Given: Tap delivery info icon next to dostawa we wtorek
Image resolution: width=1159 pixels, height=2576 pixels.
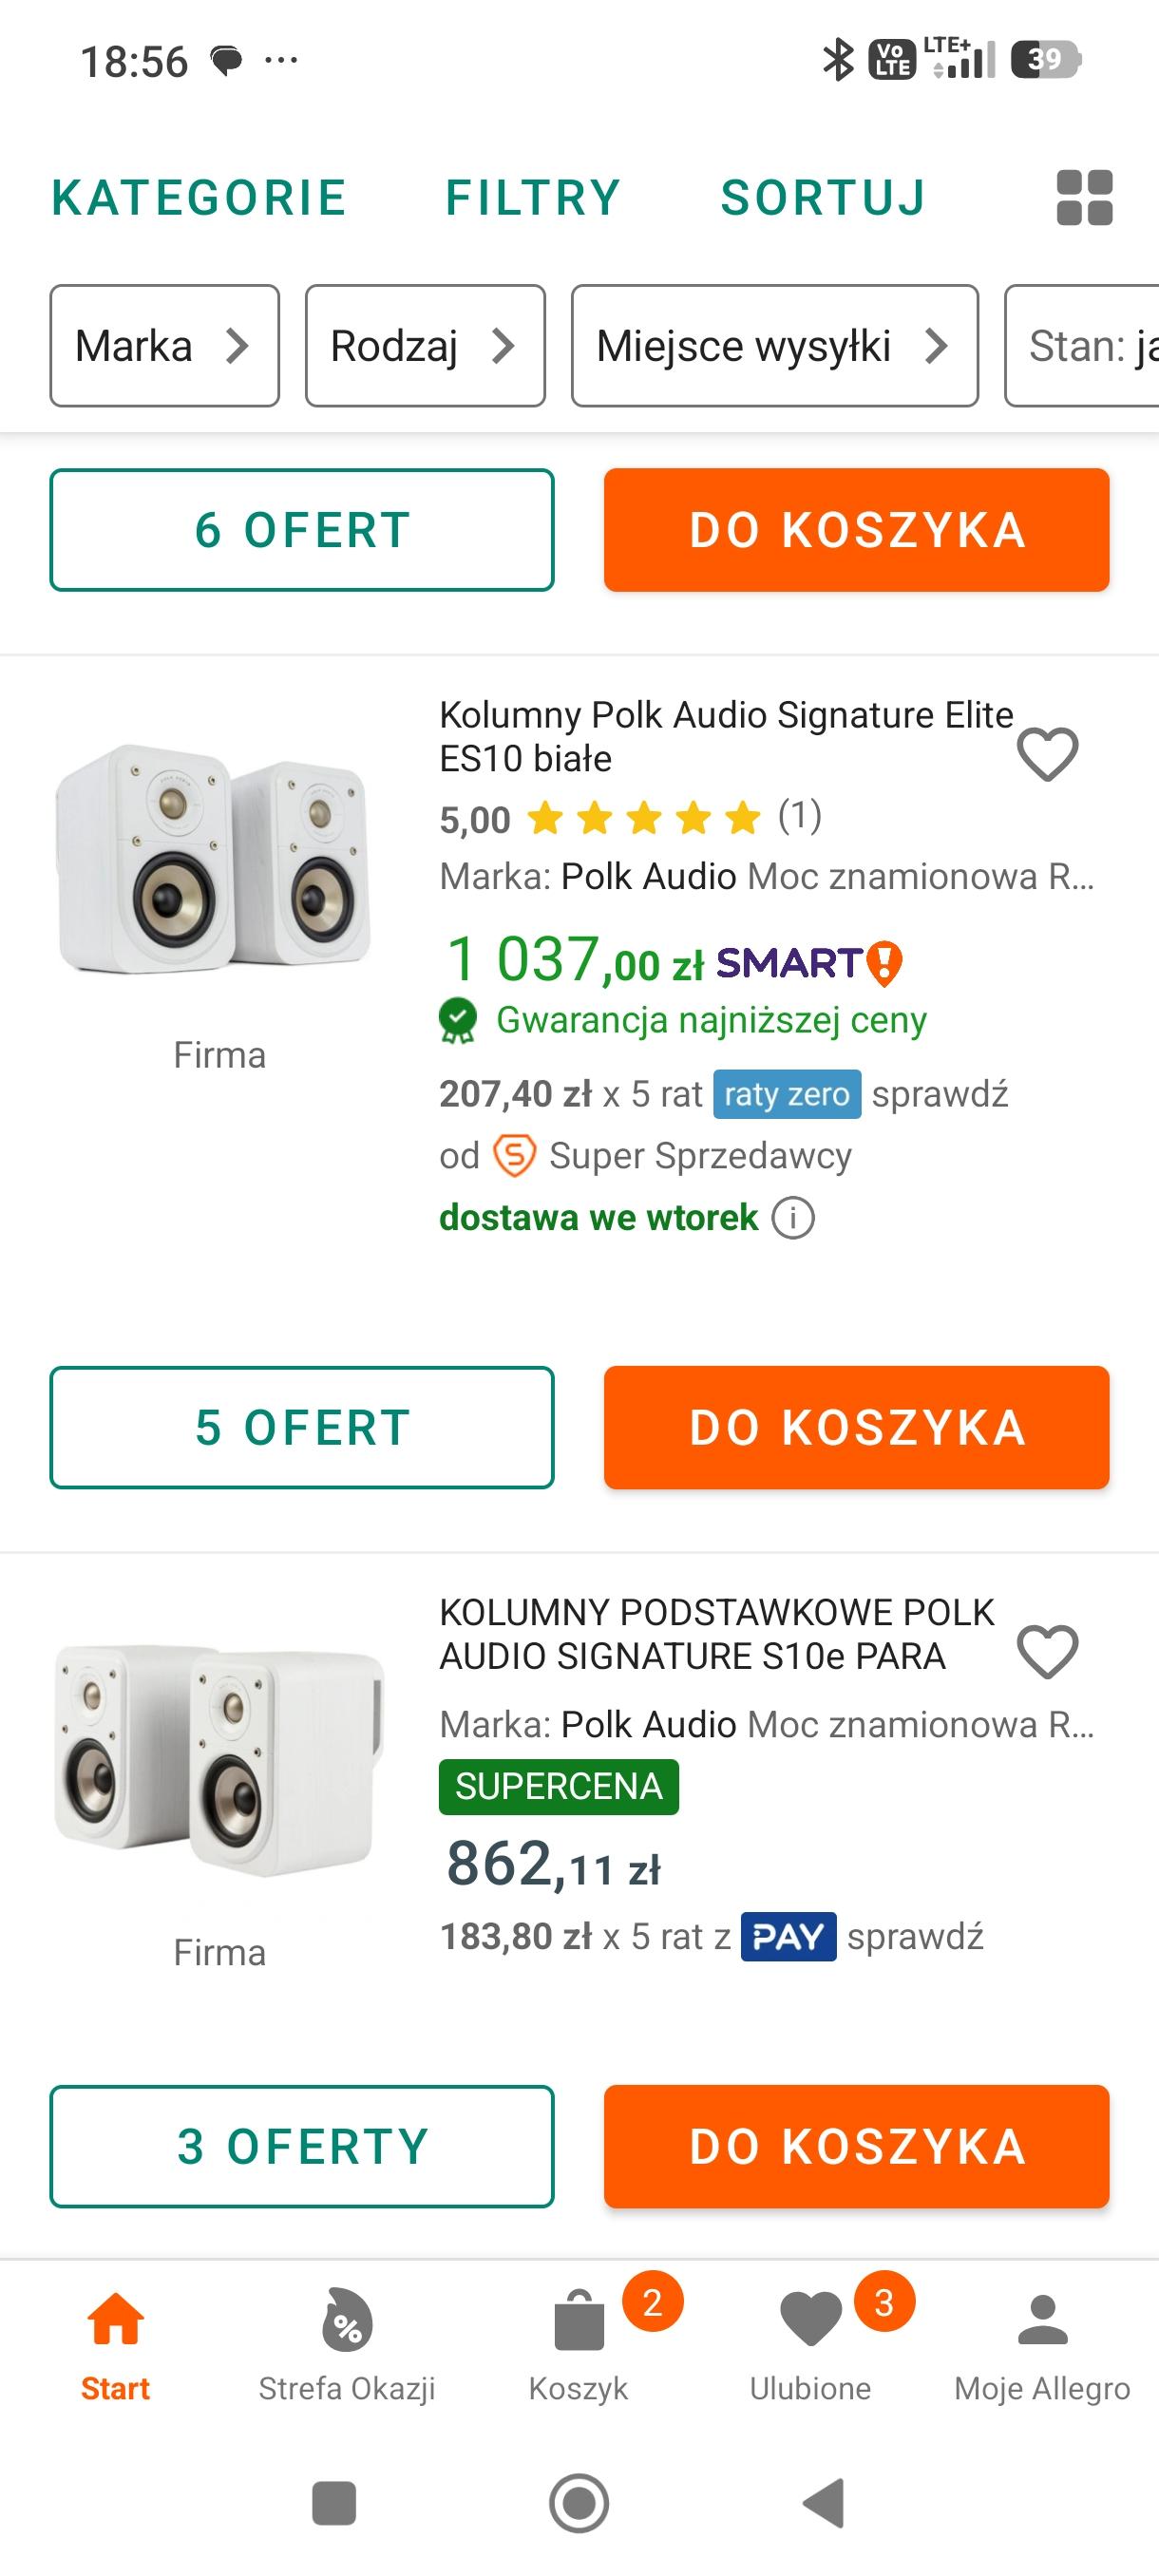Looking at the screenshot, I should (793, 1218).
